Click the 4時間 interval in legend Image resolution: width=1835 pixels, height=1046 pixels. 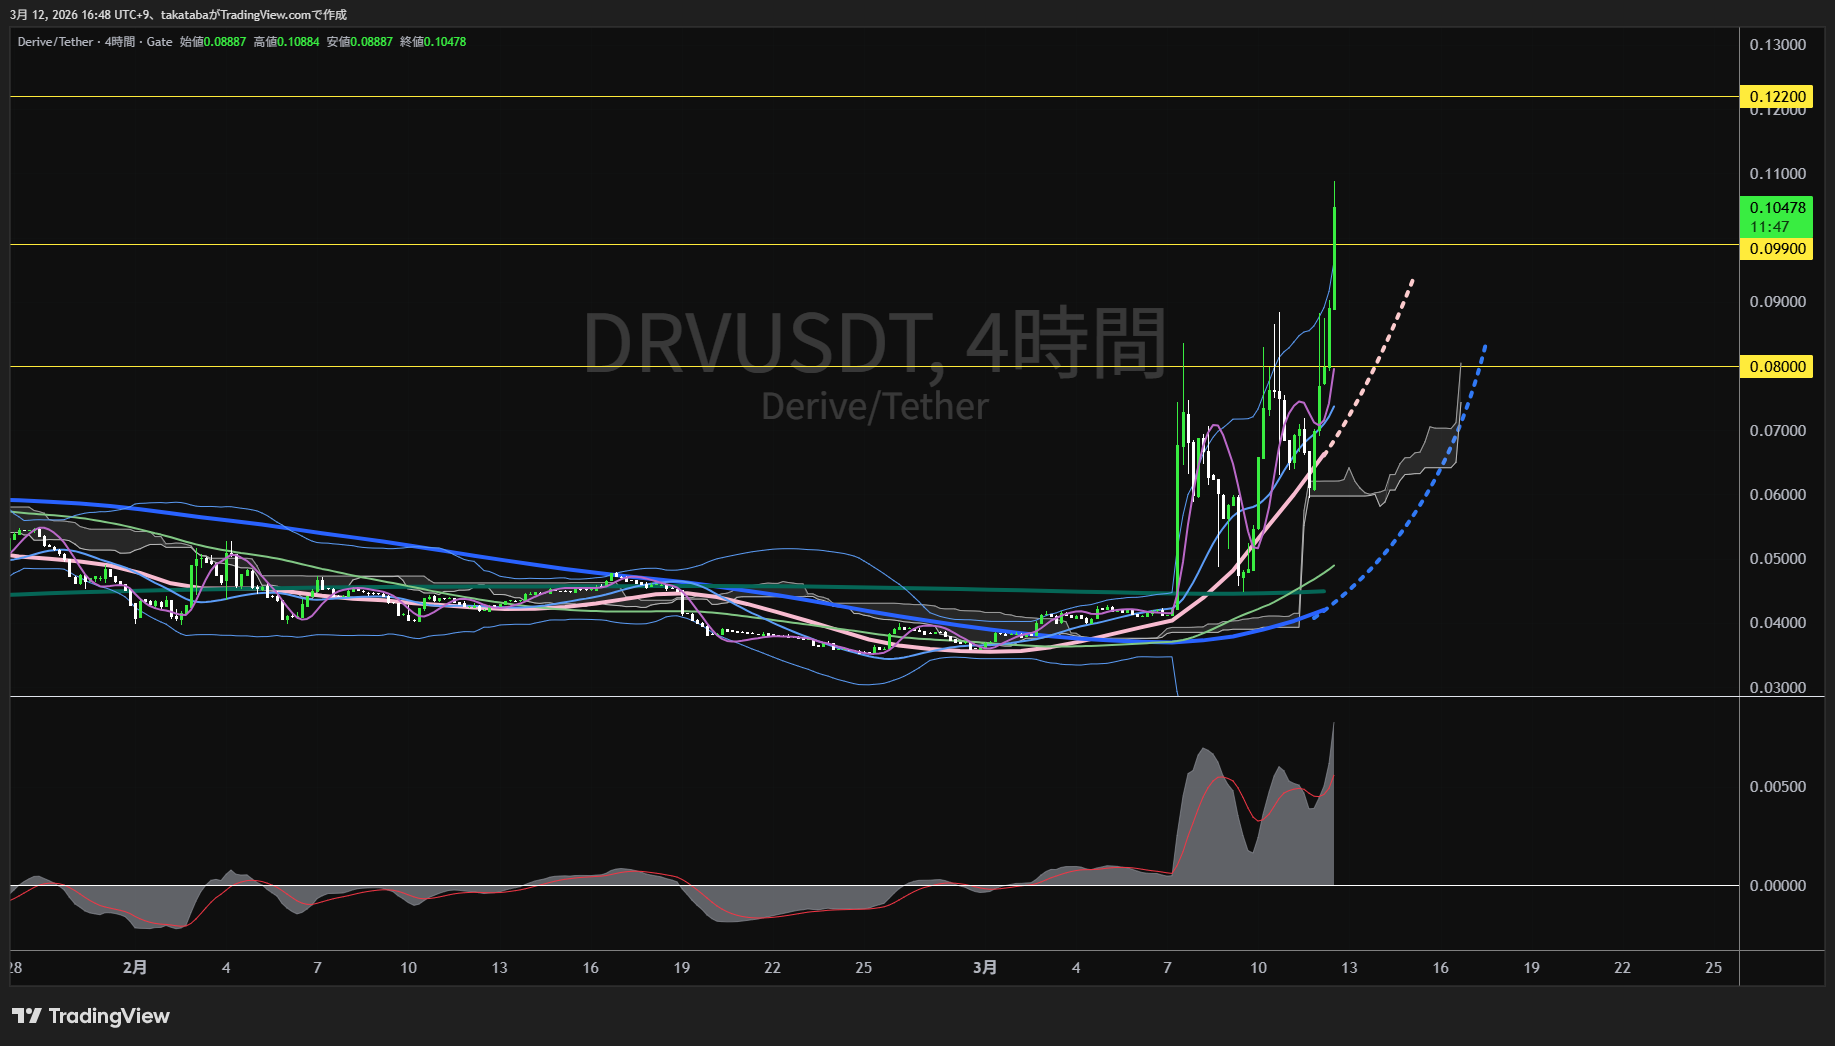(x=120, y=42)
